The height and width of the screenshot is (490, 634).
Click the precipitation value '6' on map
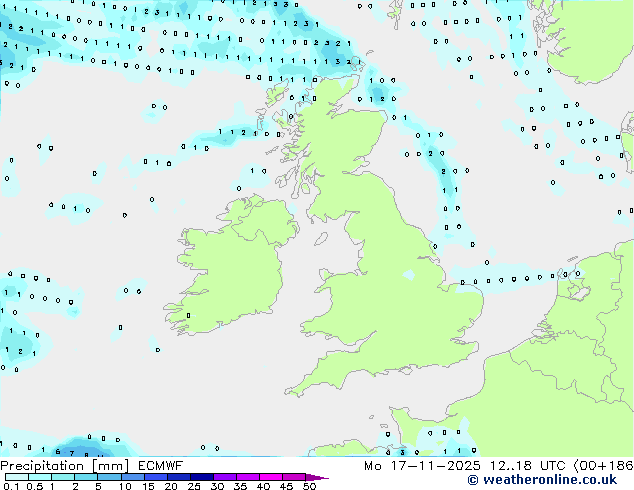pos(58,451)
